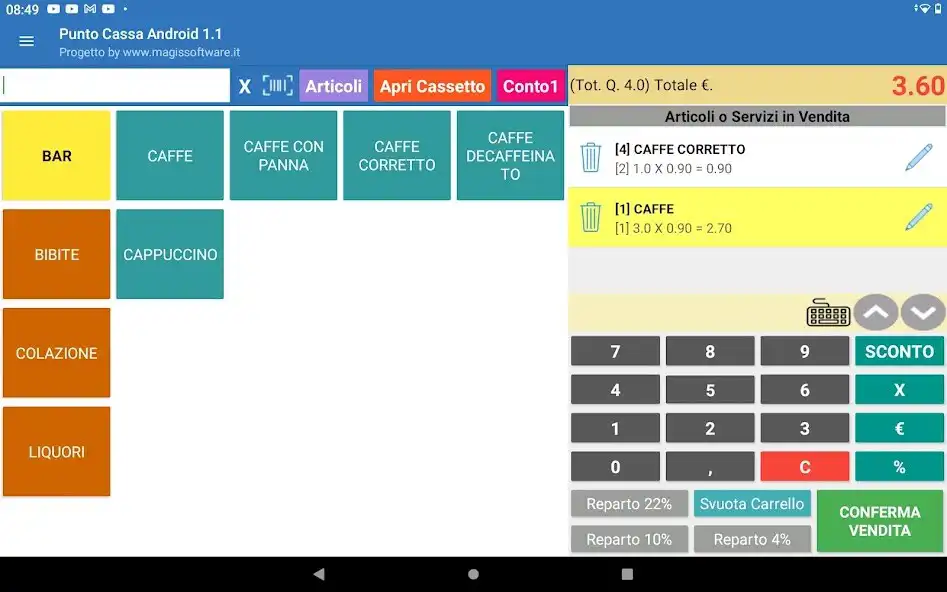Tap the percent % key
The height and width of the screenshot is (592, 947).
point(899,466)
